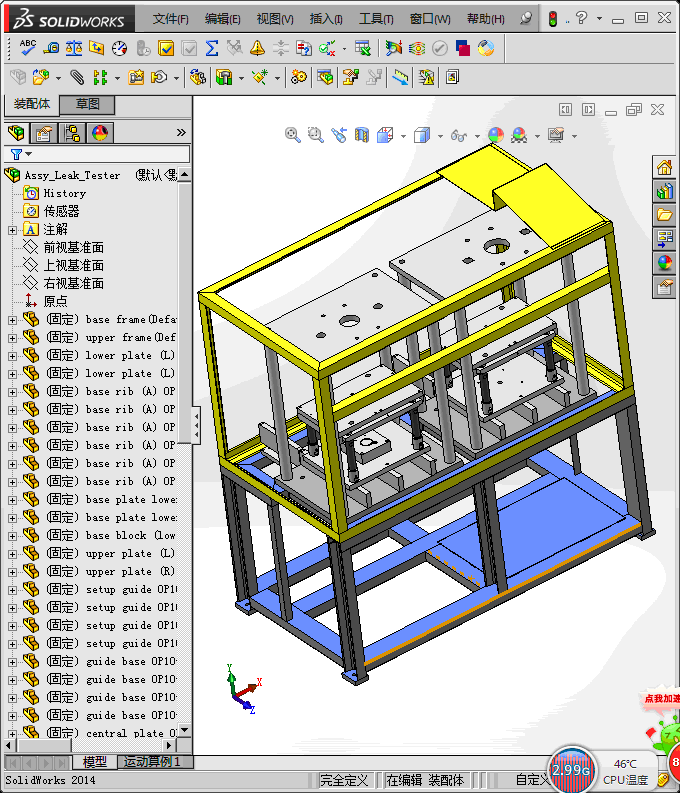The image size is (680, 793).
Task: Open the hide/show items glasses dropdown
Action: 477,136
